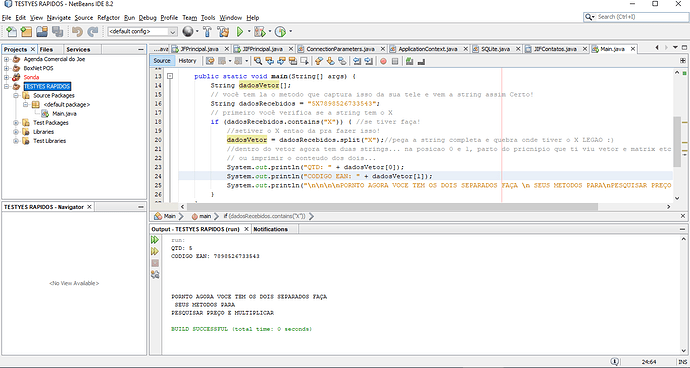Viewport: 690px width, 368px height.
Task: Expand the Test Packages node
Action: click(x=16, y=123)
